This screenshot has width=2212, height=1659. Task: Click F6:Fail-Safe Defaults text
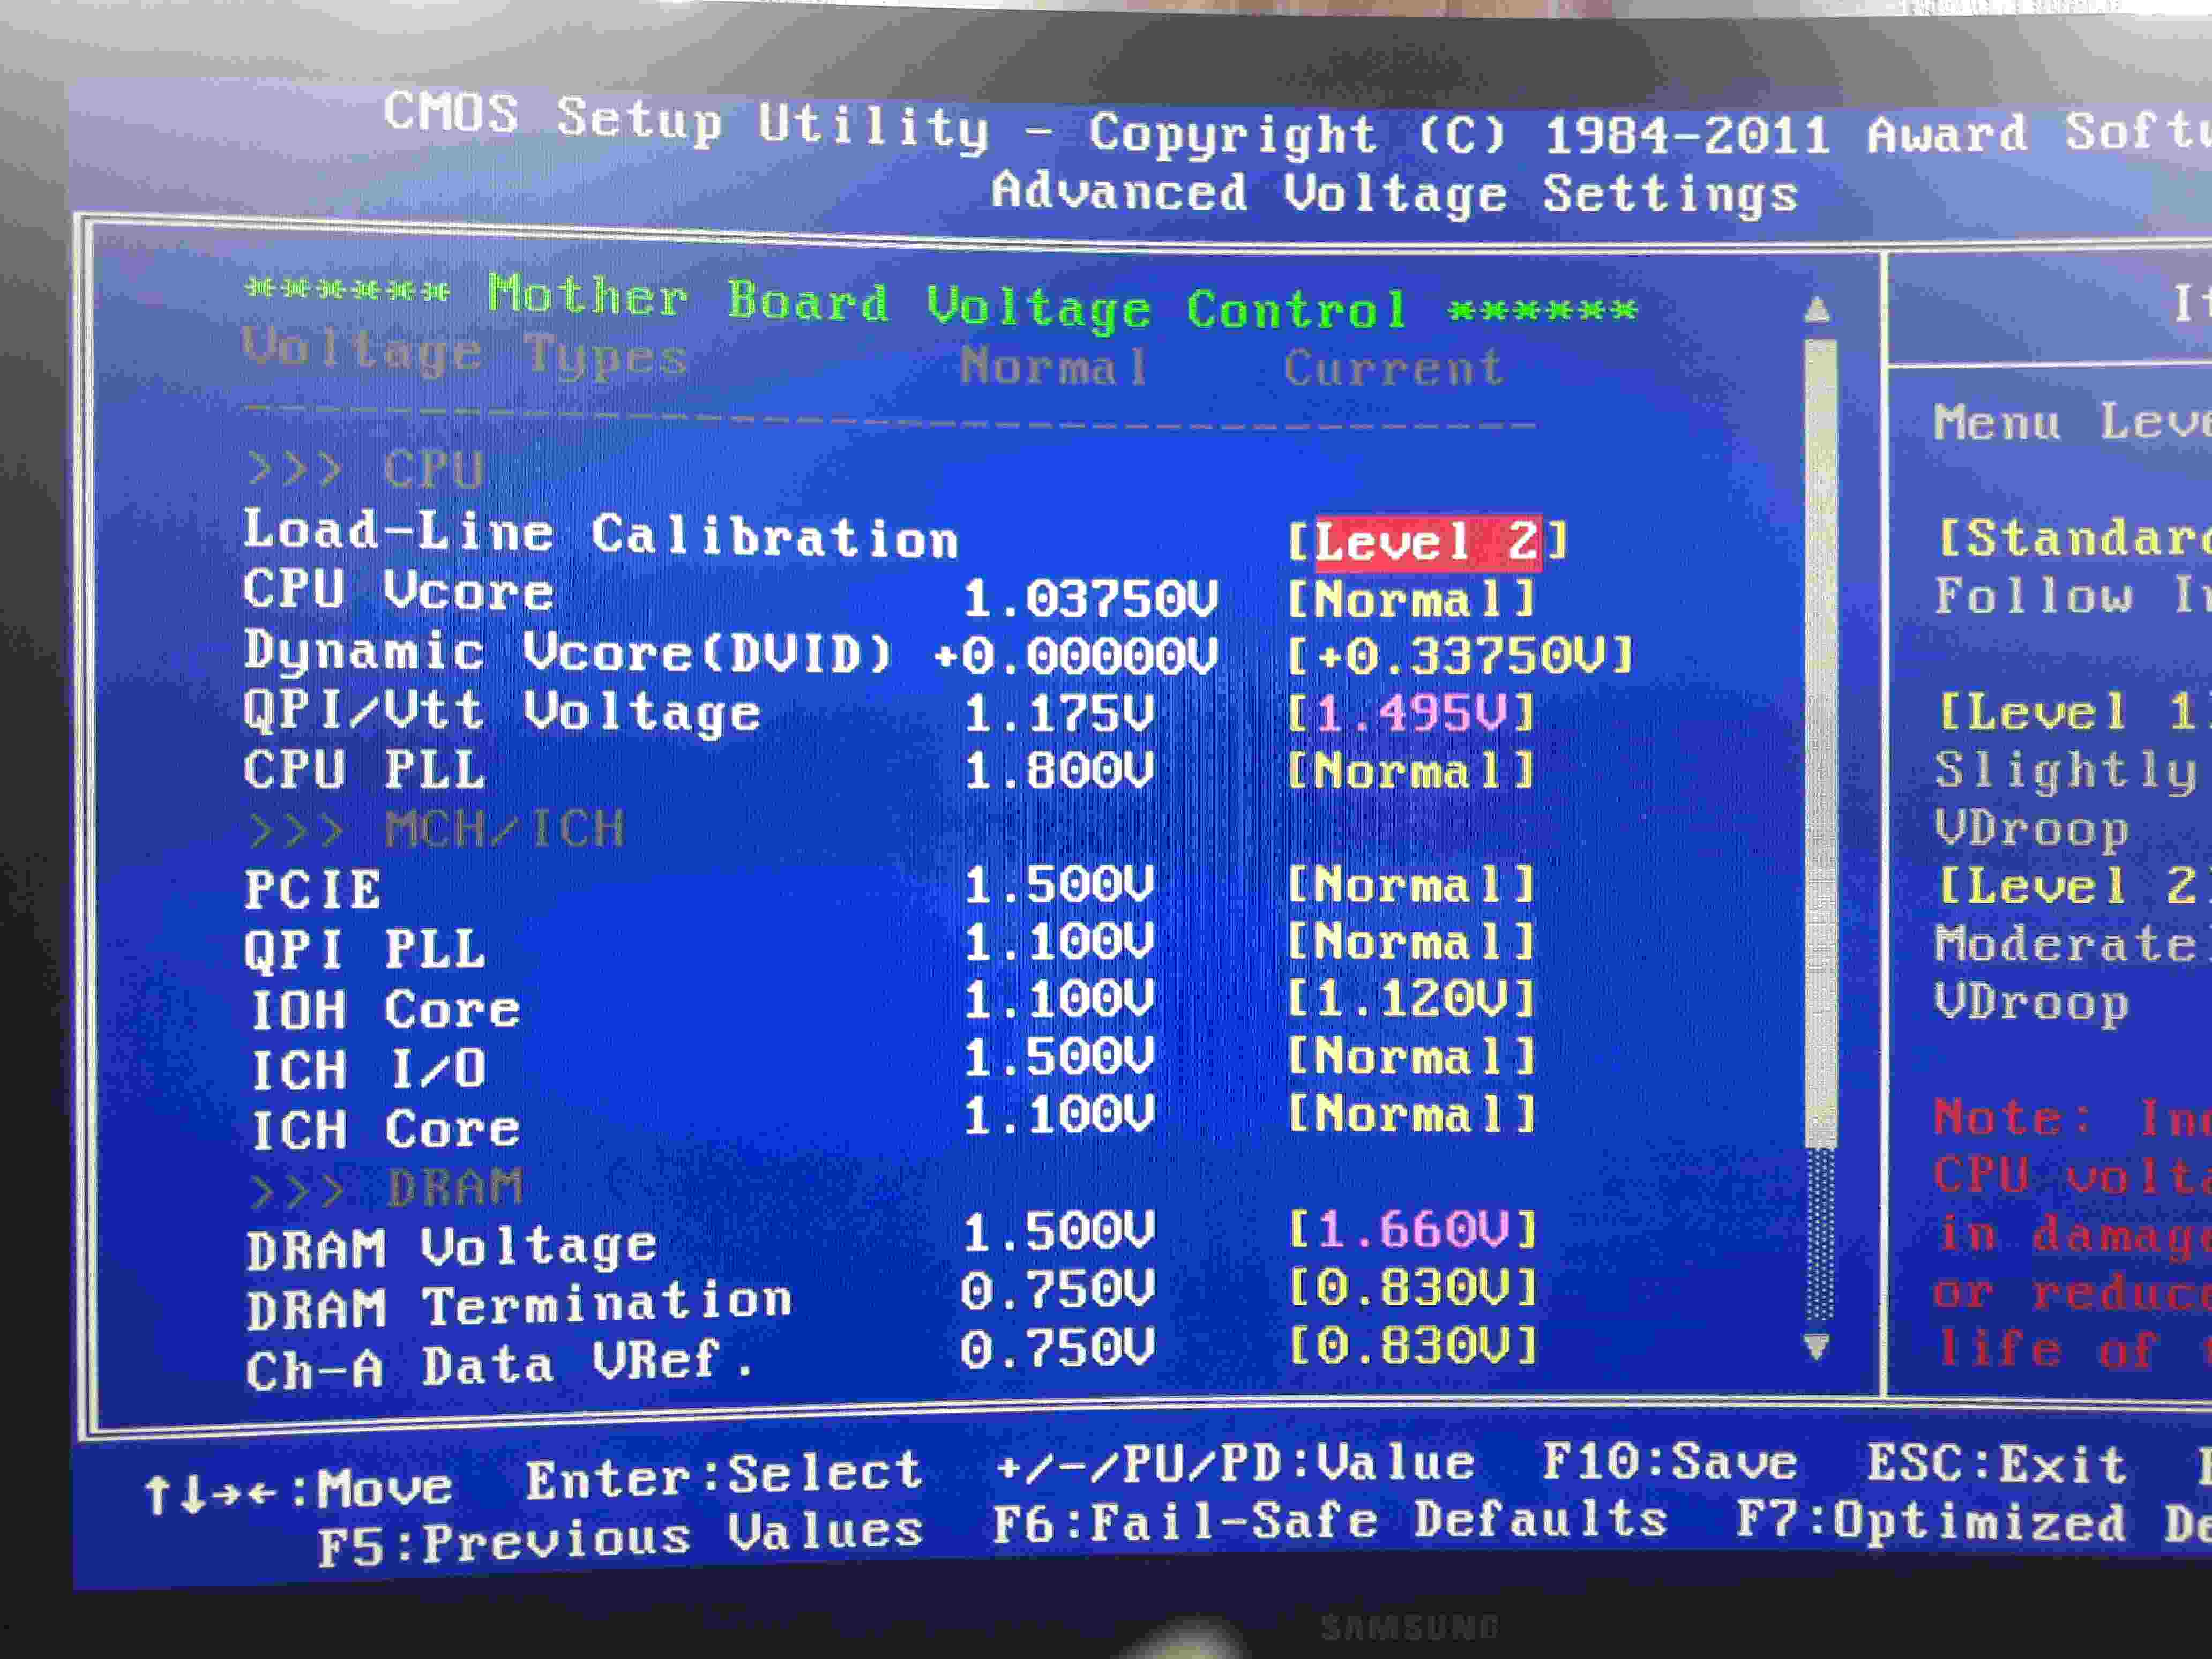pyautogui.click(x=1329, y=1521)
